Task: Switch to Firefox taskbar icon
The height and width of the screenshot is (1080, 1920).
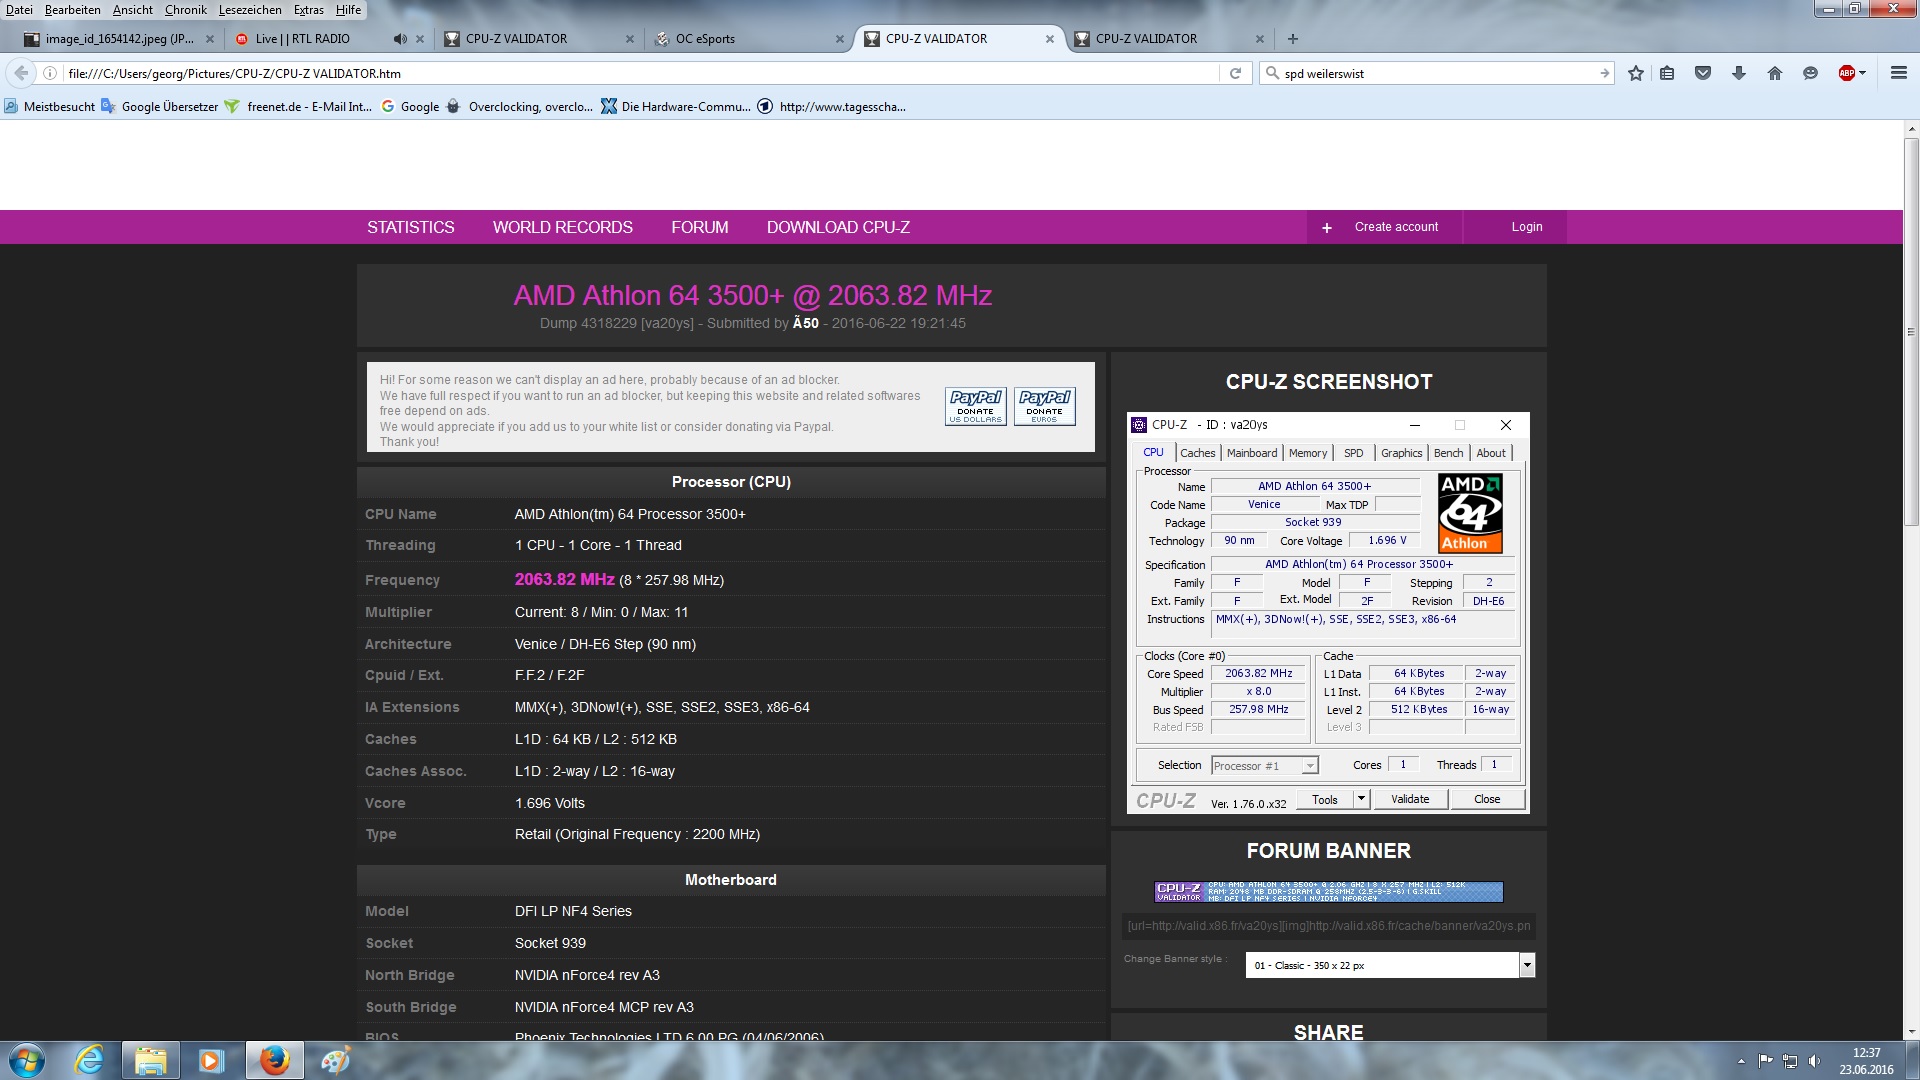Action: point(274,1060)
